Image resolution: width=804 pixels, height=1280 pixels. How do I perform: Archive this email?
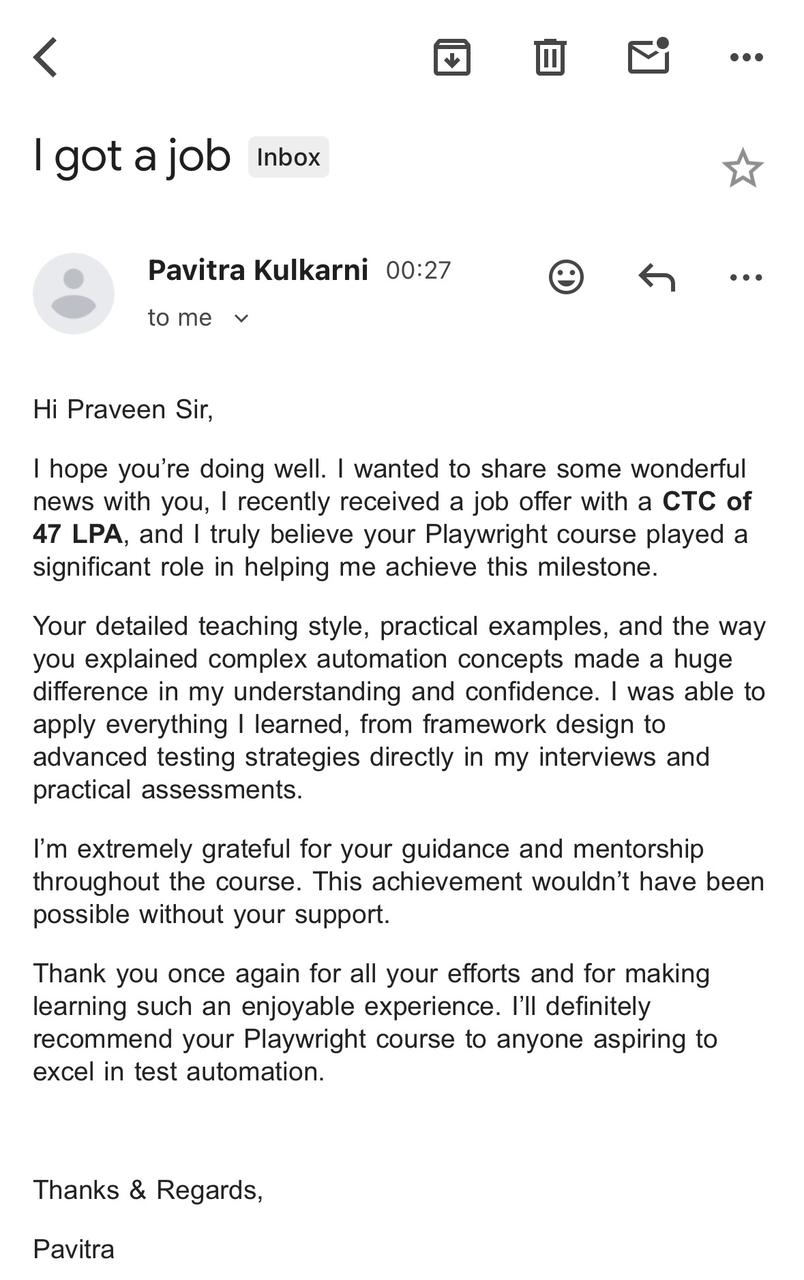[x=452, y=57]
